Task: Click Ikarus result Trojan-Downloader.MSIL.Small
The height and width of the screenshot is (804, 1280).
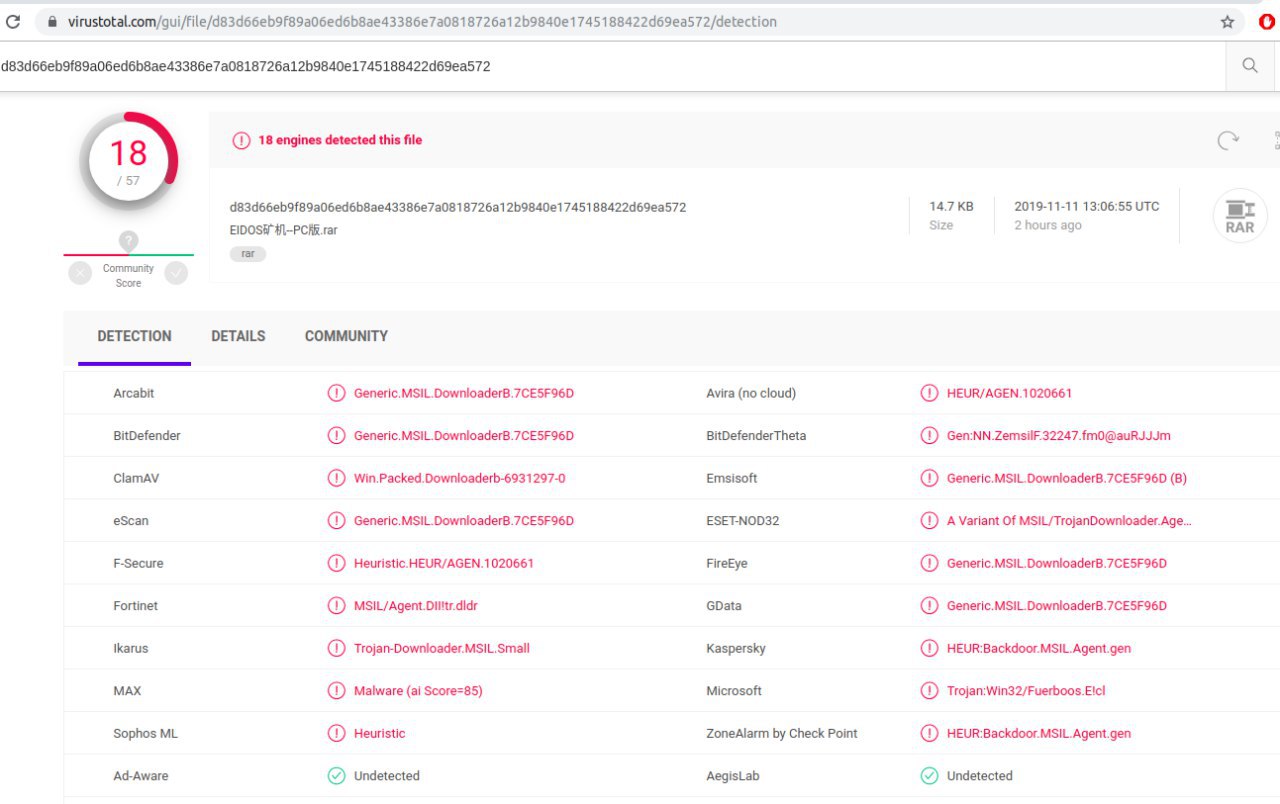Action: click(442, 648)
